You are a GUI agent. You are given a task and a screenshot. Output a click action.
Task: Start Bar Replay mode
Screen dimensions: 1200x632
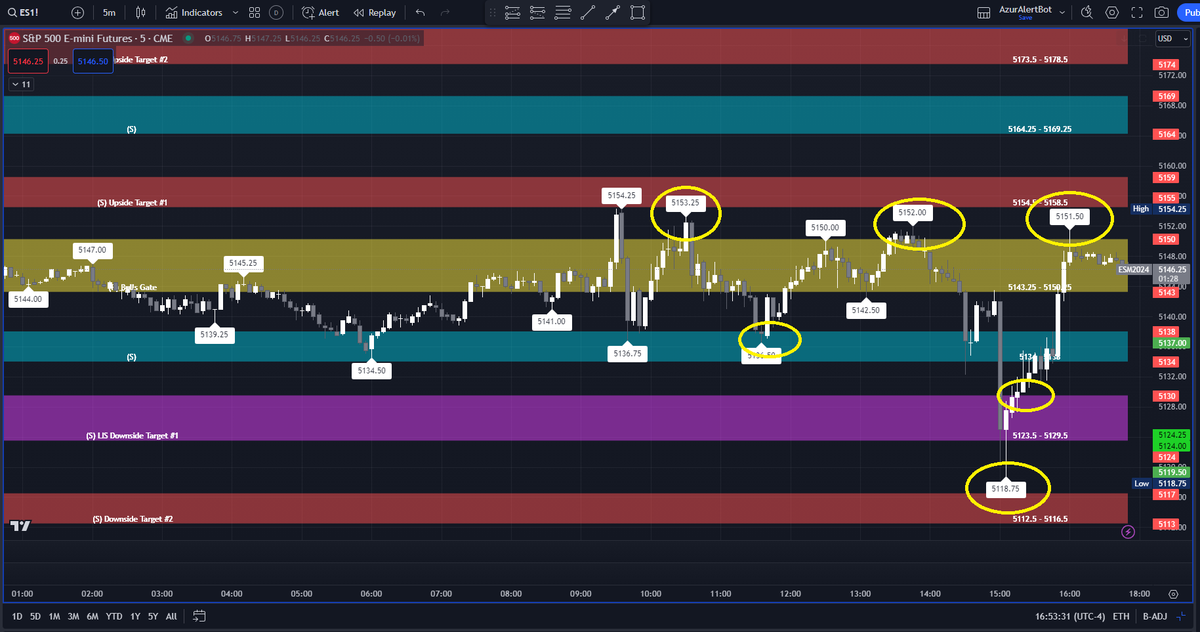coord(375,13)
